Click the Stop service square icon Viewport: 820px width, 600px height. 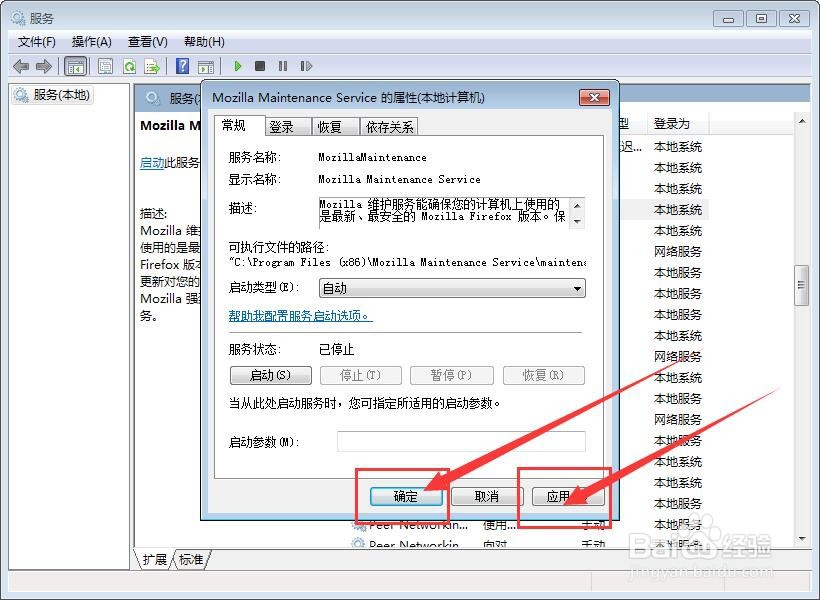[259, 66]
